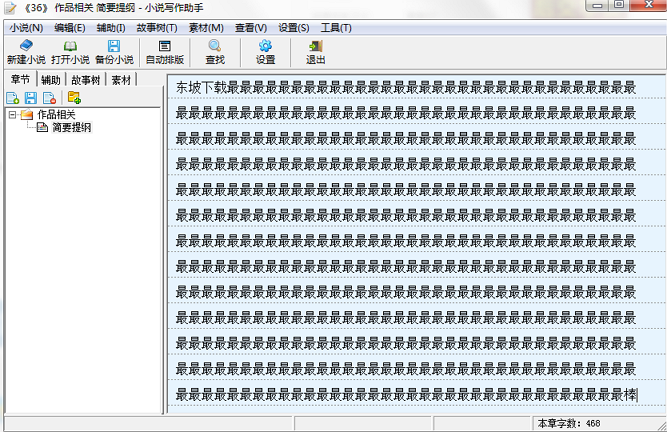Open the 编辑(E) menu

click(x=70, y=28)
